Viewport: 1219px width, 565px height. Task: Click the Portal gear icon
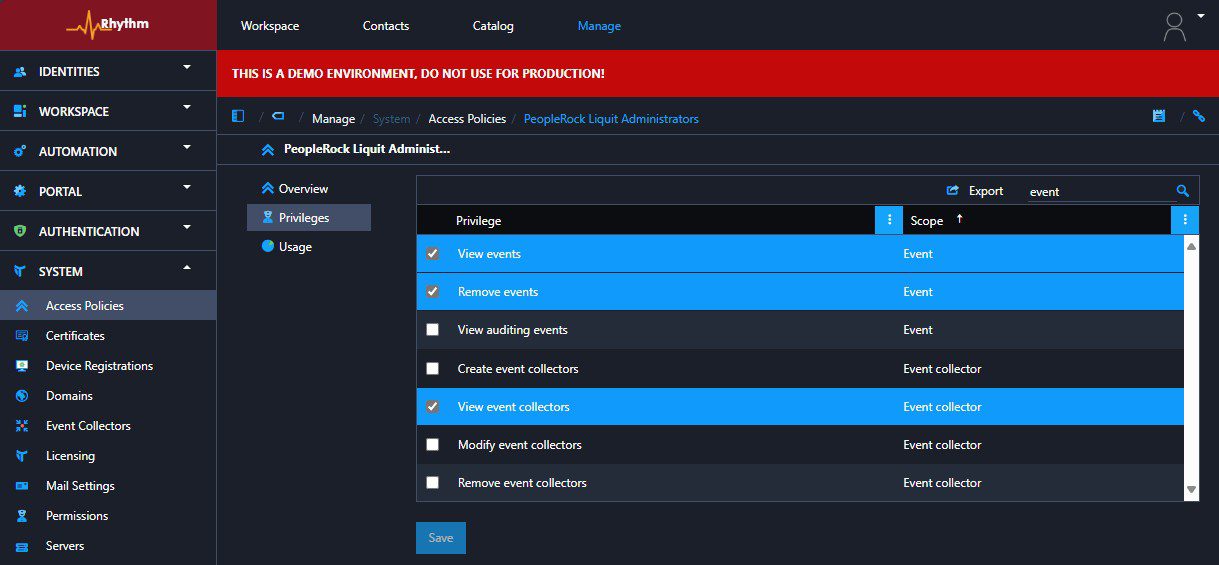(x=20, y=192)
